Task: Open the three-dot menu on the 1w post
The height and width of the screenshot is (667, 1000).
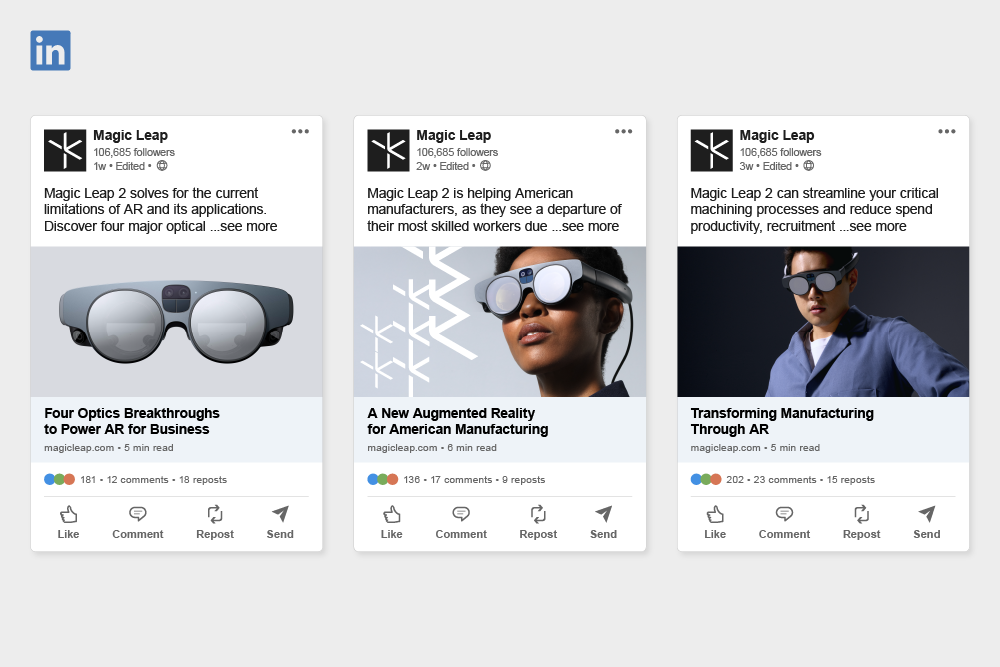Action: pos(300,131)
